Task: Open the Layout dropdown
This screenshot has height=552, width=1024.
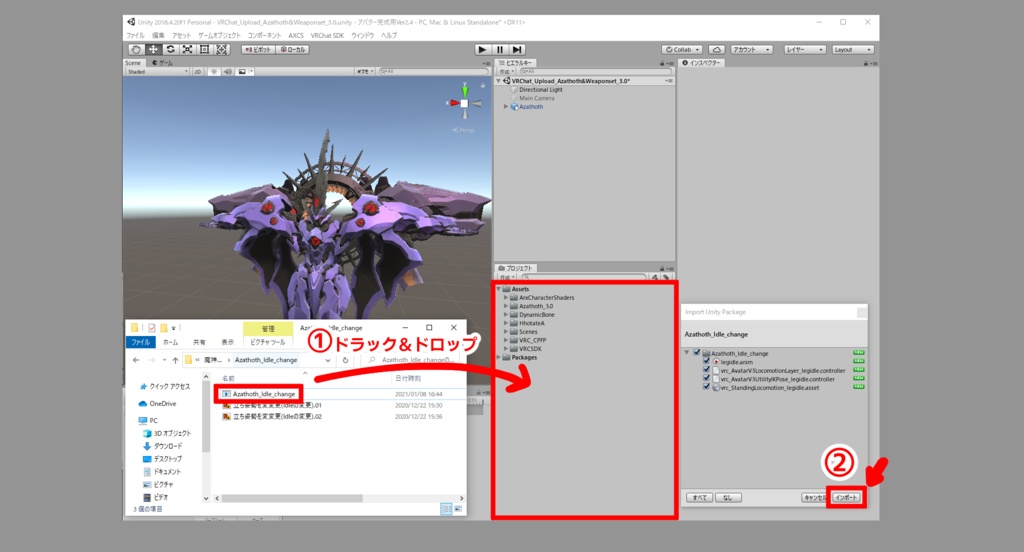Action: tap(852, 50)
